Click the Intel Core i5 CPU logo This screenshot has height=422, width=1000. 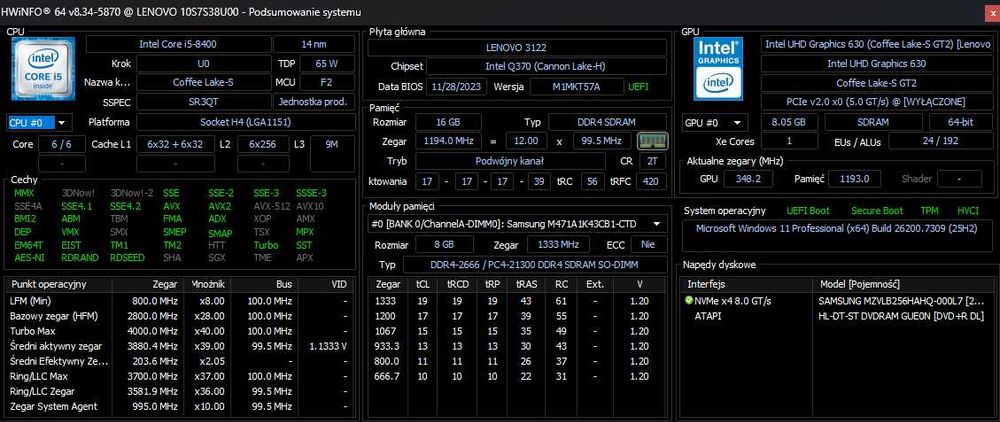[43, 68]
